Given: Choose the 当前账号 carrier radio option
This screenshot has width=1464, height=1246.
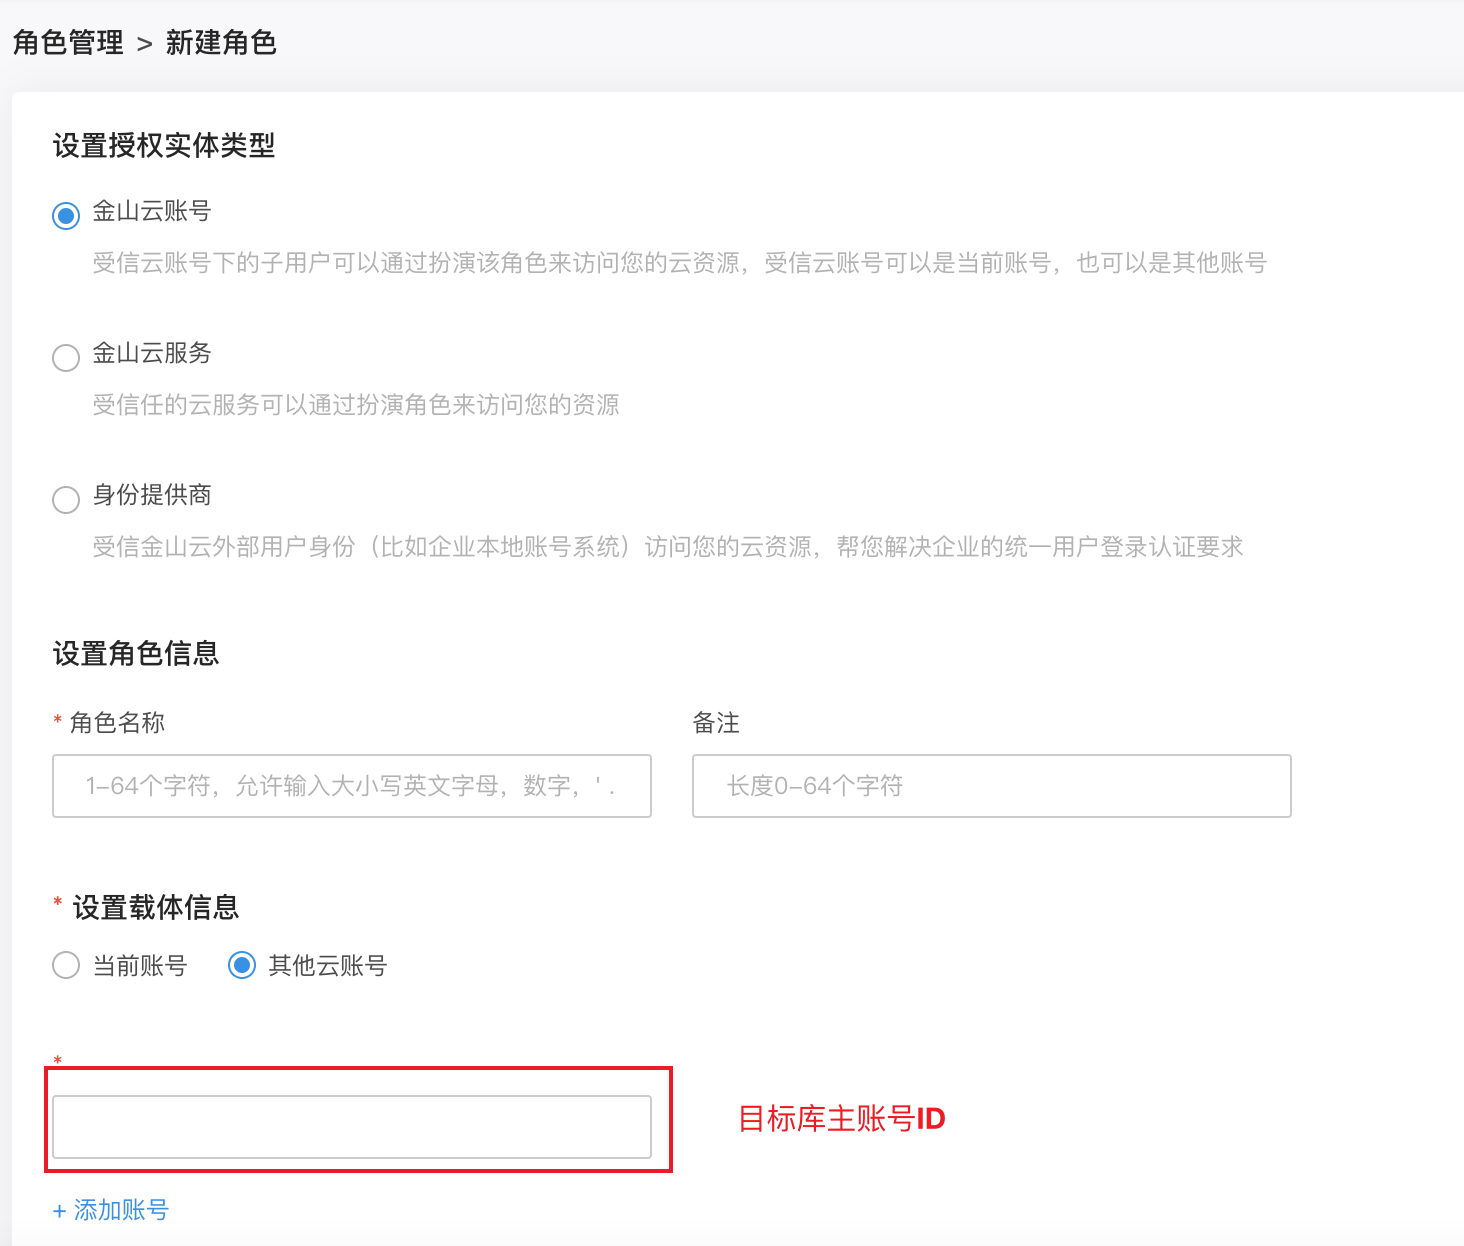Looking at the screenshot, I should point(66,965).
